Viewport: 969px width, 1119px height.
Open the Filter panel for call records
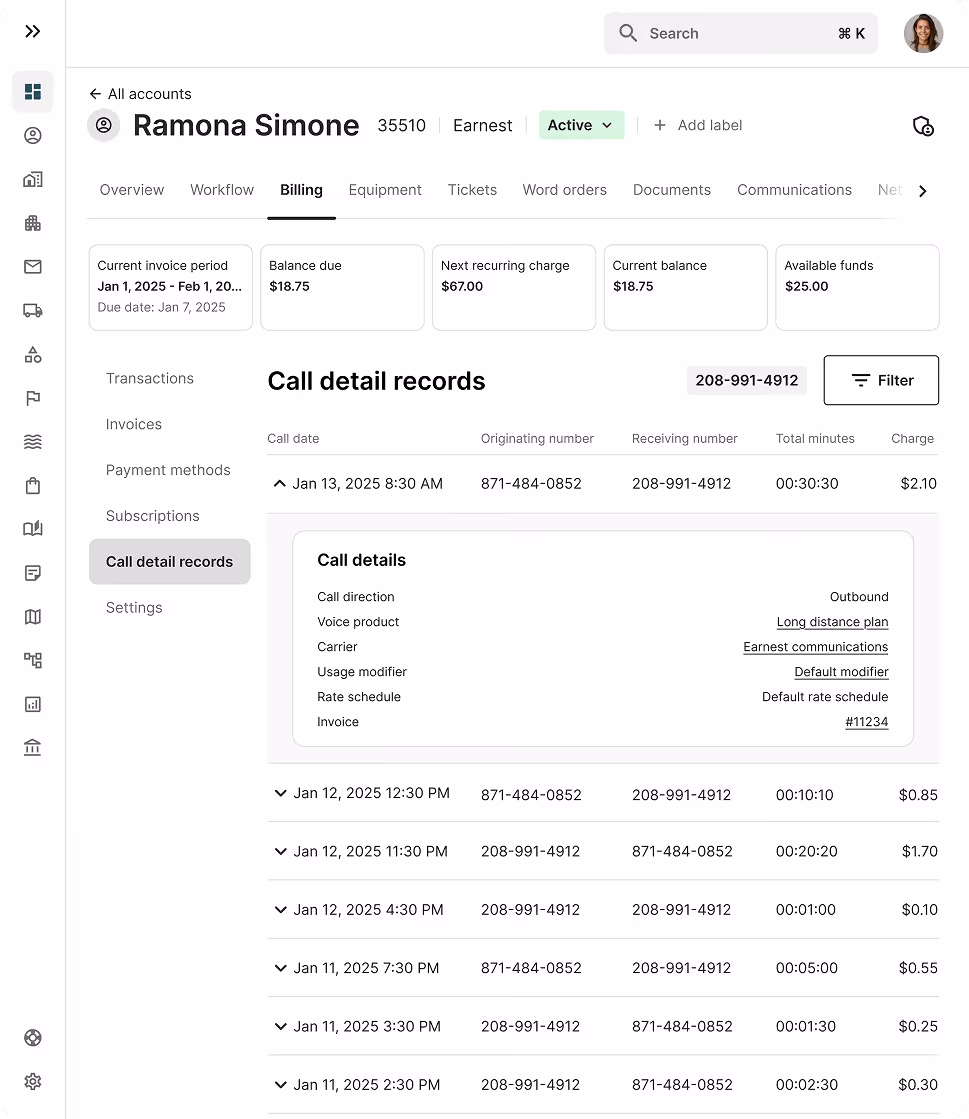tap(881, 380)
